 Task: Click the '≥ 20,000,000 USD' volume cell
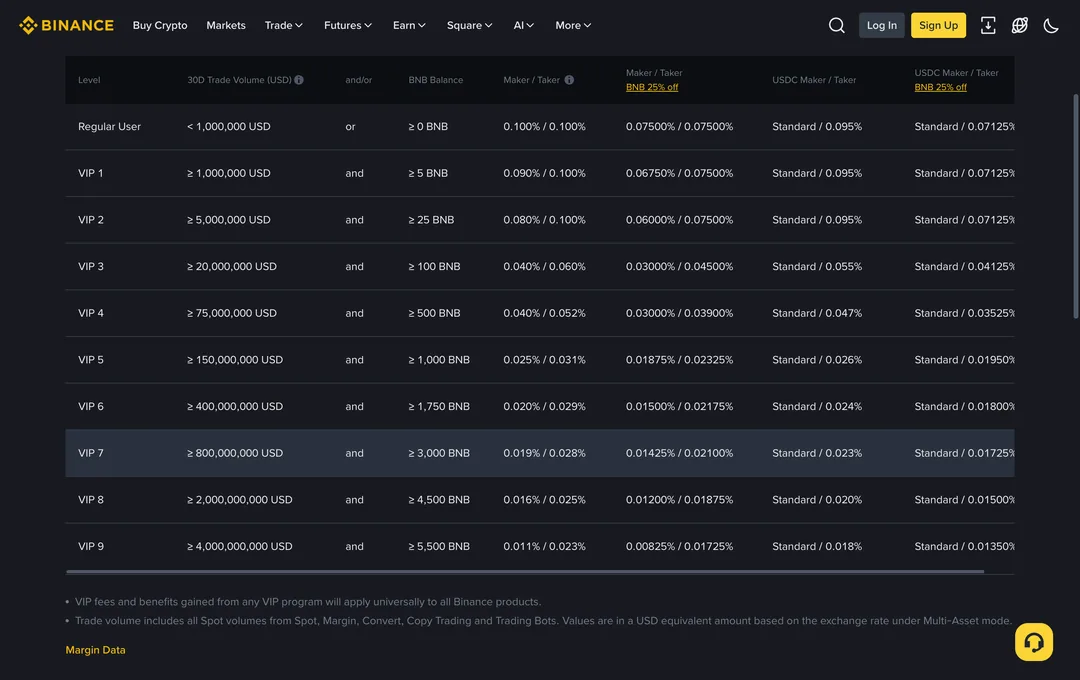tap(232, 267)
